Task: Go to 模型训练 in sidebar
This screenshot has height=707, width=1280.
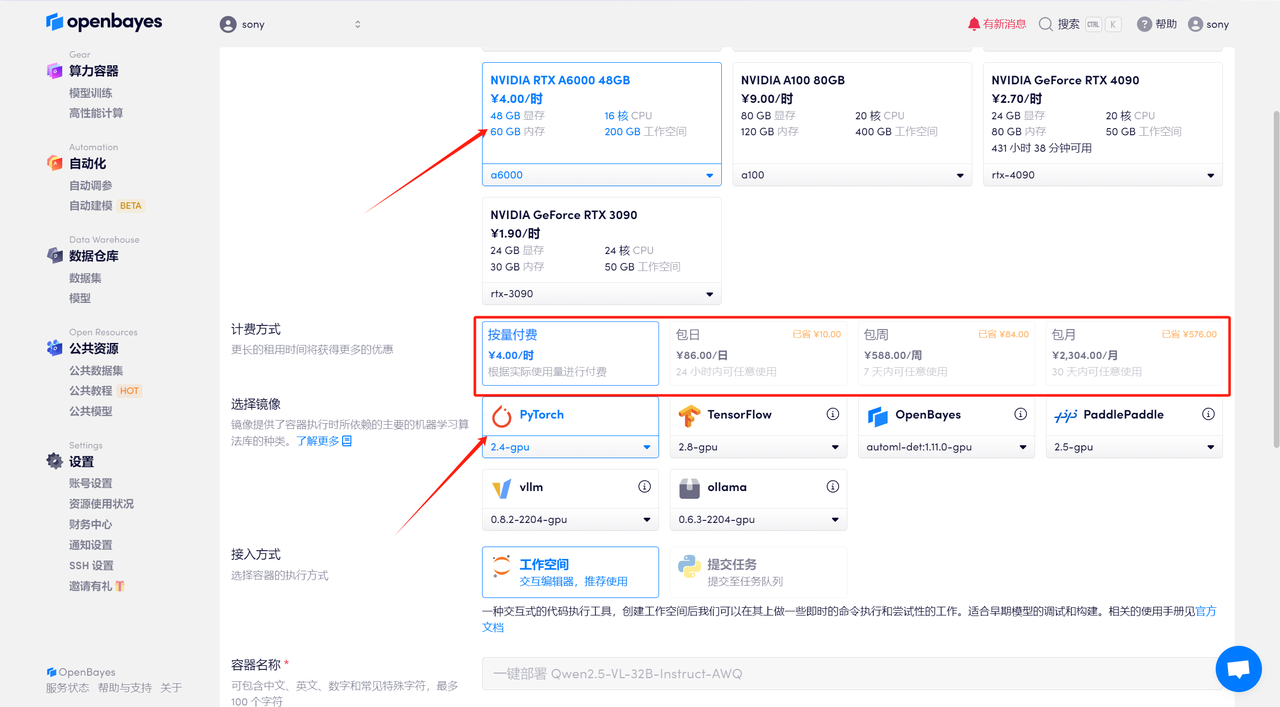Action: (x=91, y=93)
